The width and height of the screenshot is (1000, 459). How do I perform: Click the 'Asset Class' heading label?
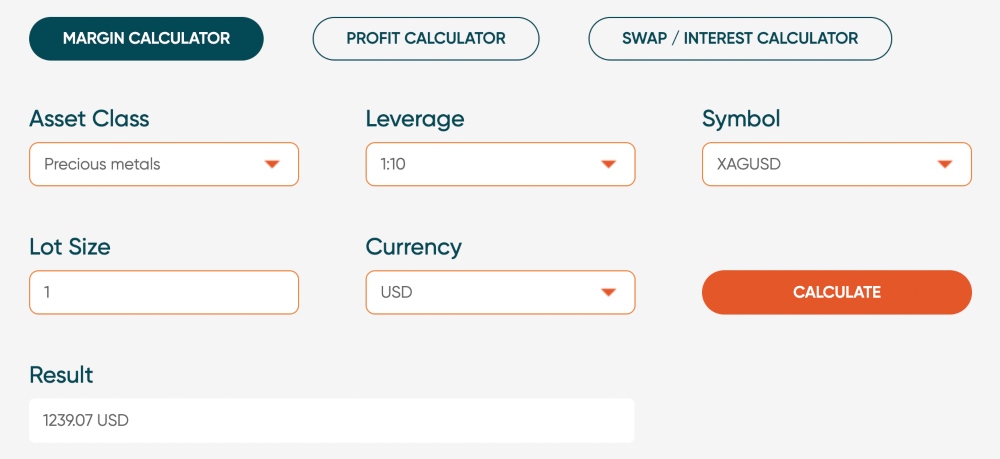click(x=89, y=119)
